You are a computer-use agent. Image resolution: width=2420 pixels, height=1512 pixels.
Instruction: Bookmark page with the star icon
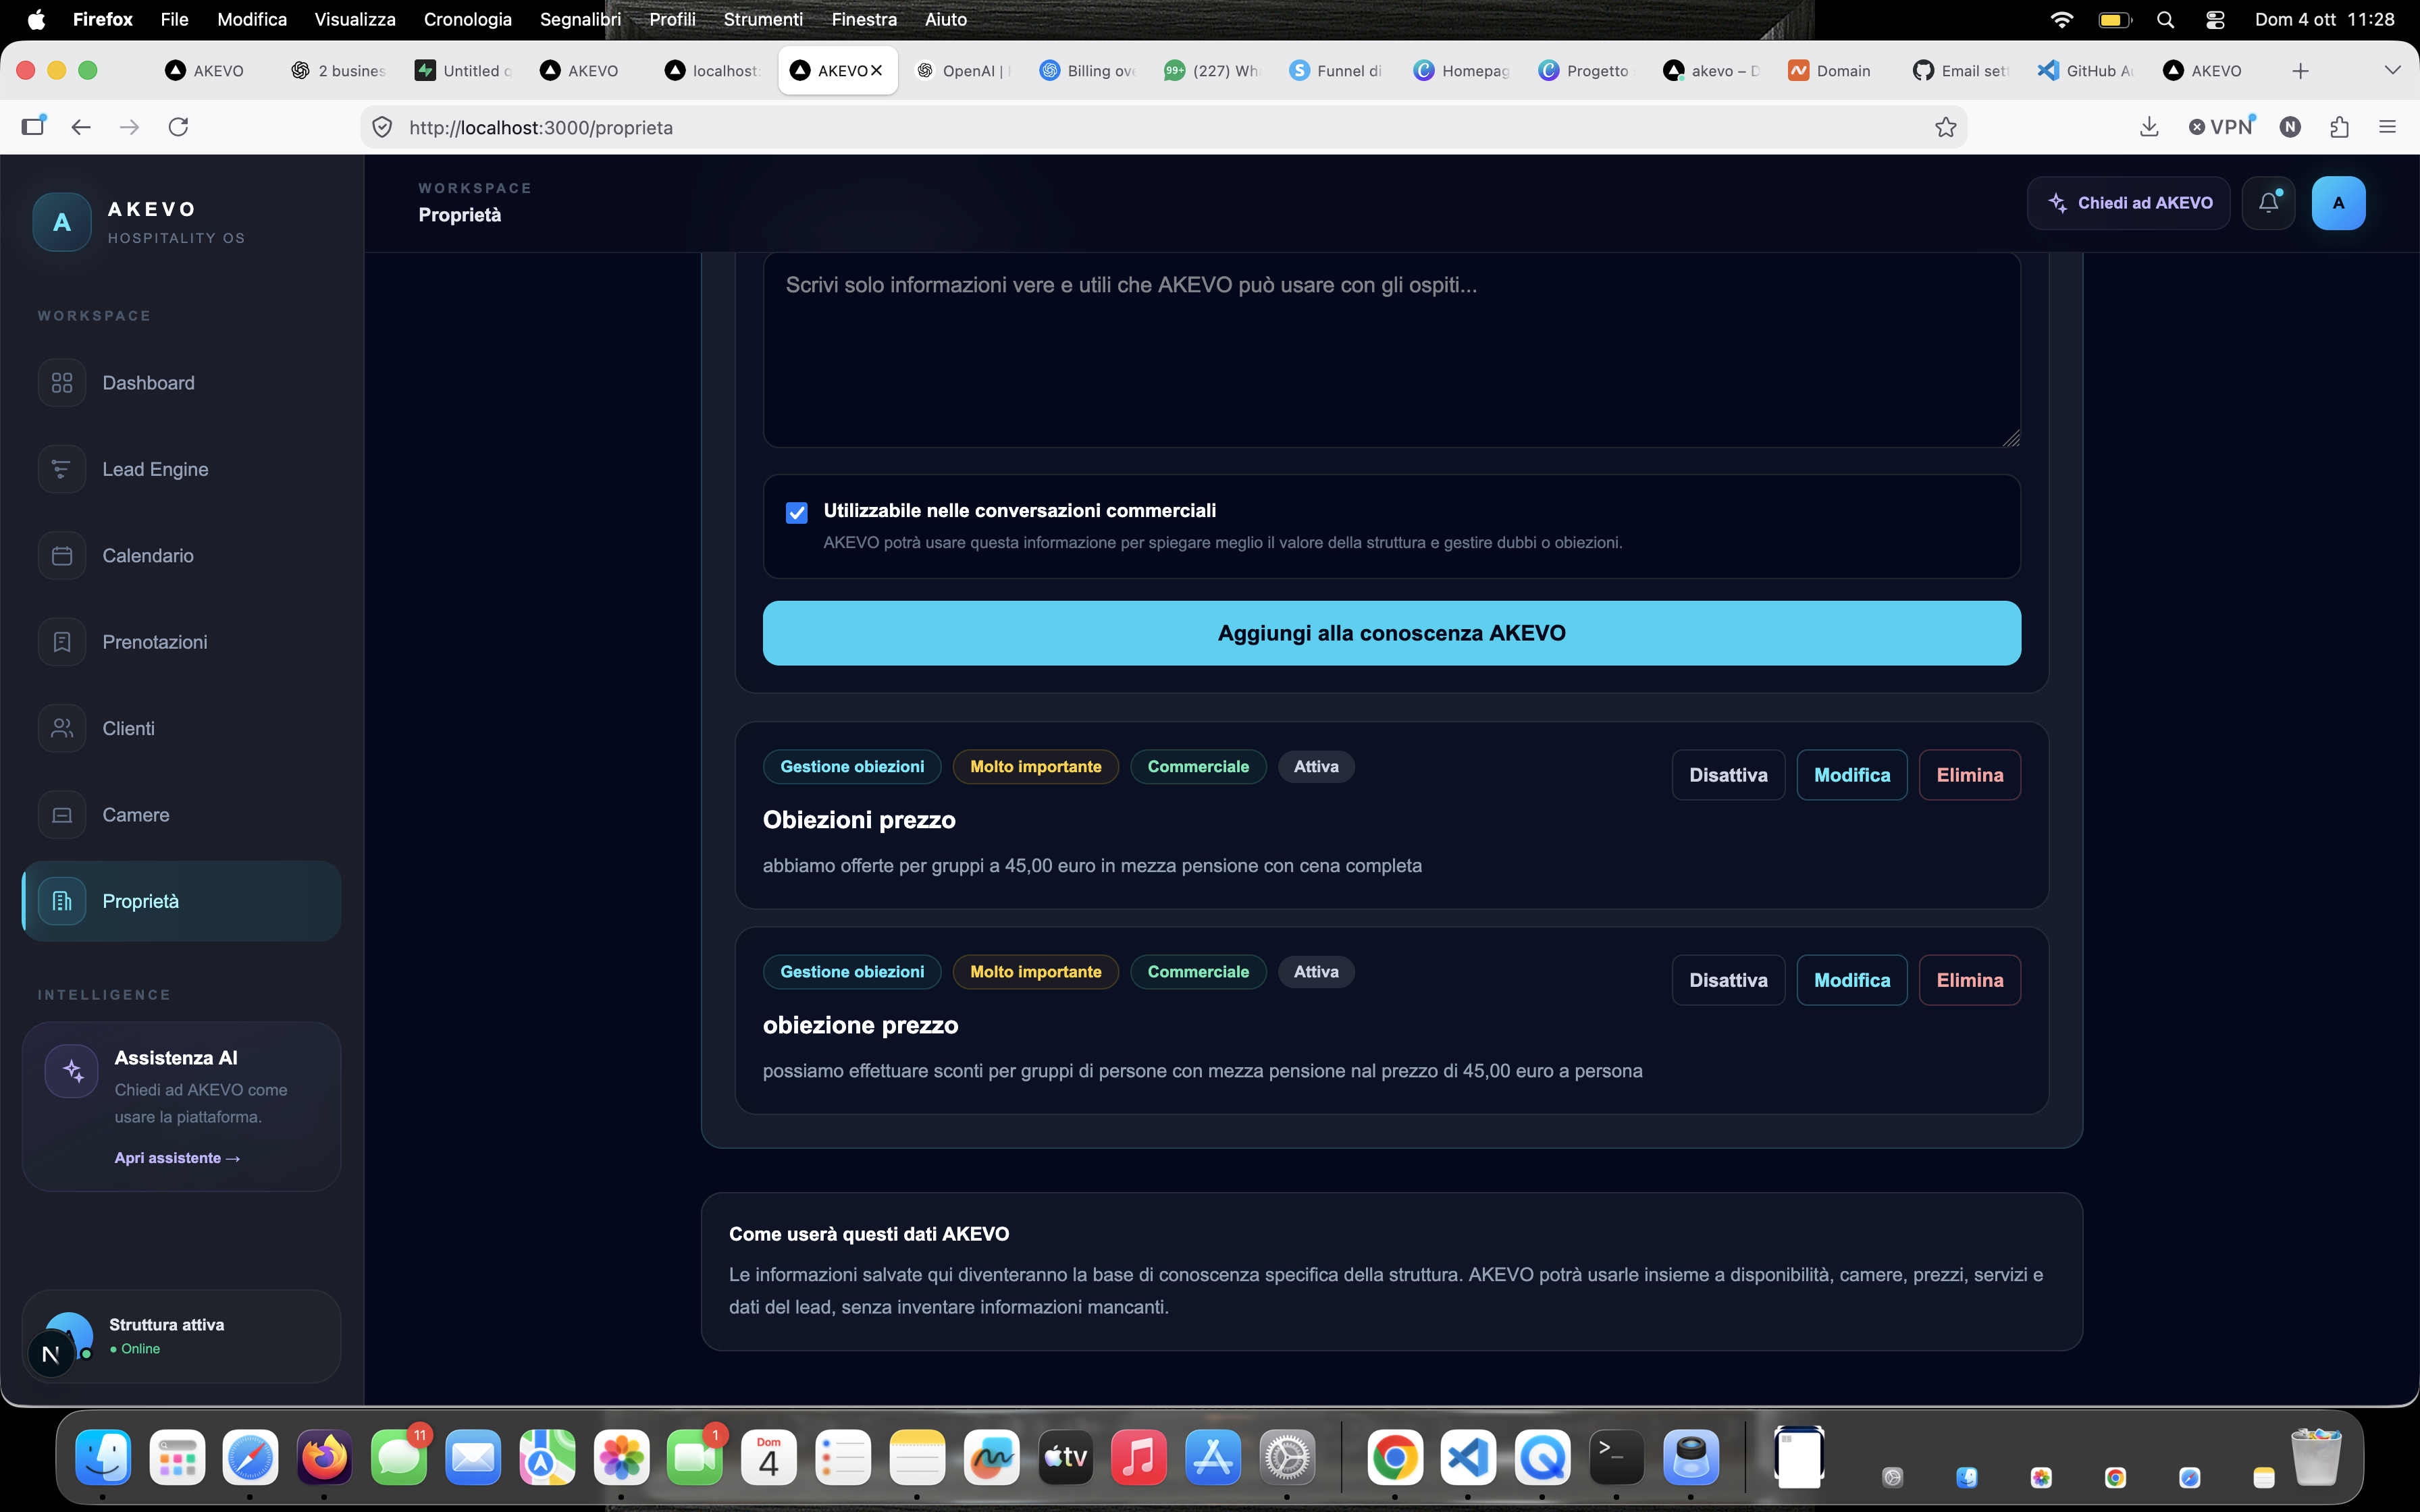(x=1945, y=127)
